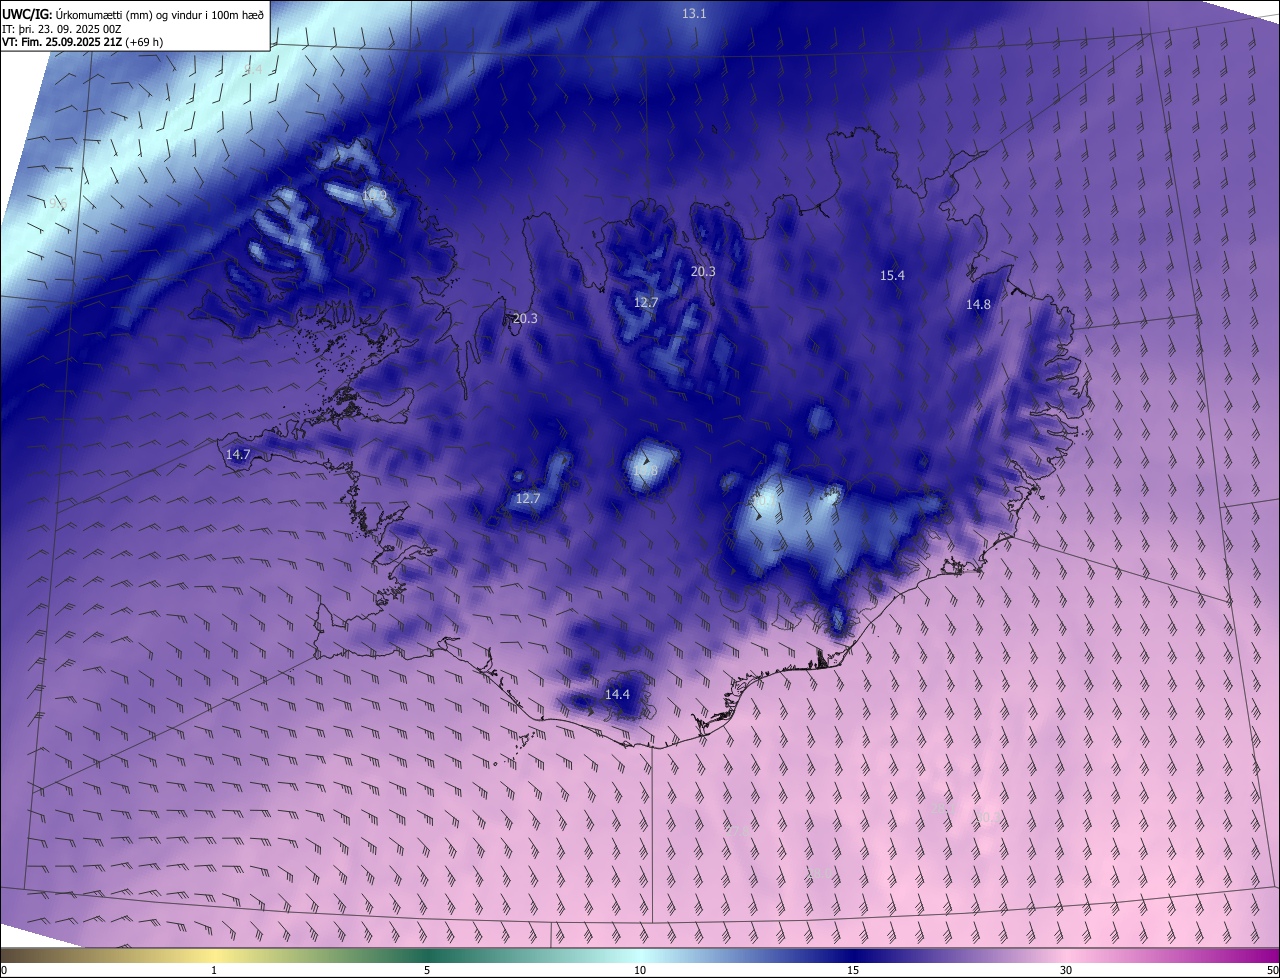Viewport: 1280px width, 978px height.
Task: Click the faint 9.6 value label
Action: point(58,203)
